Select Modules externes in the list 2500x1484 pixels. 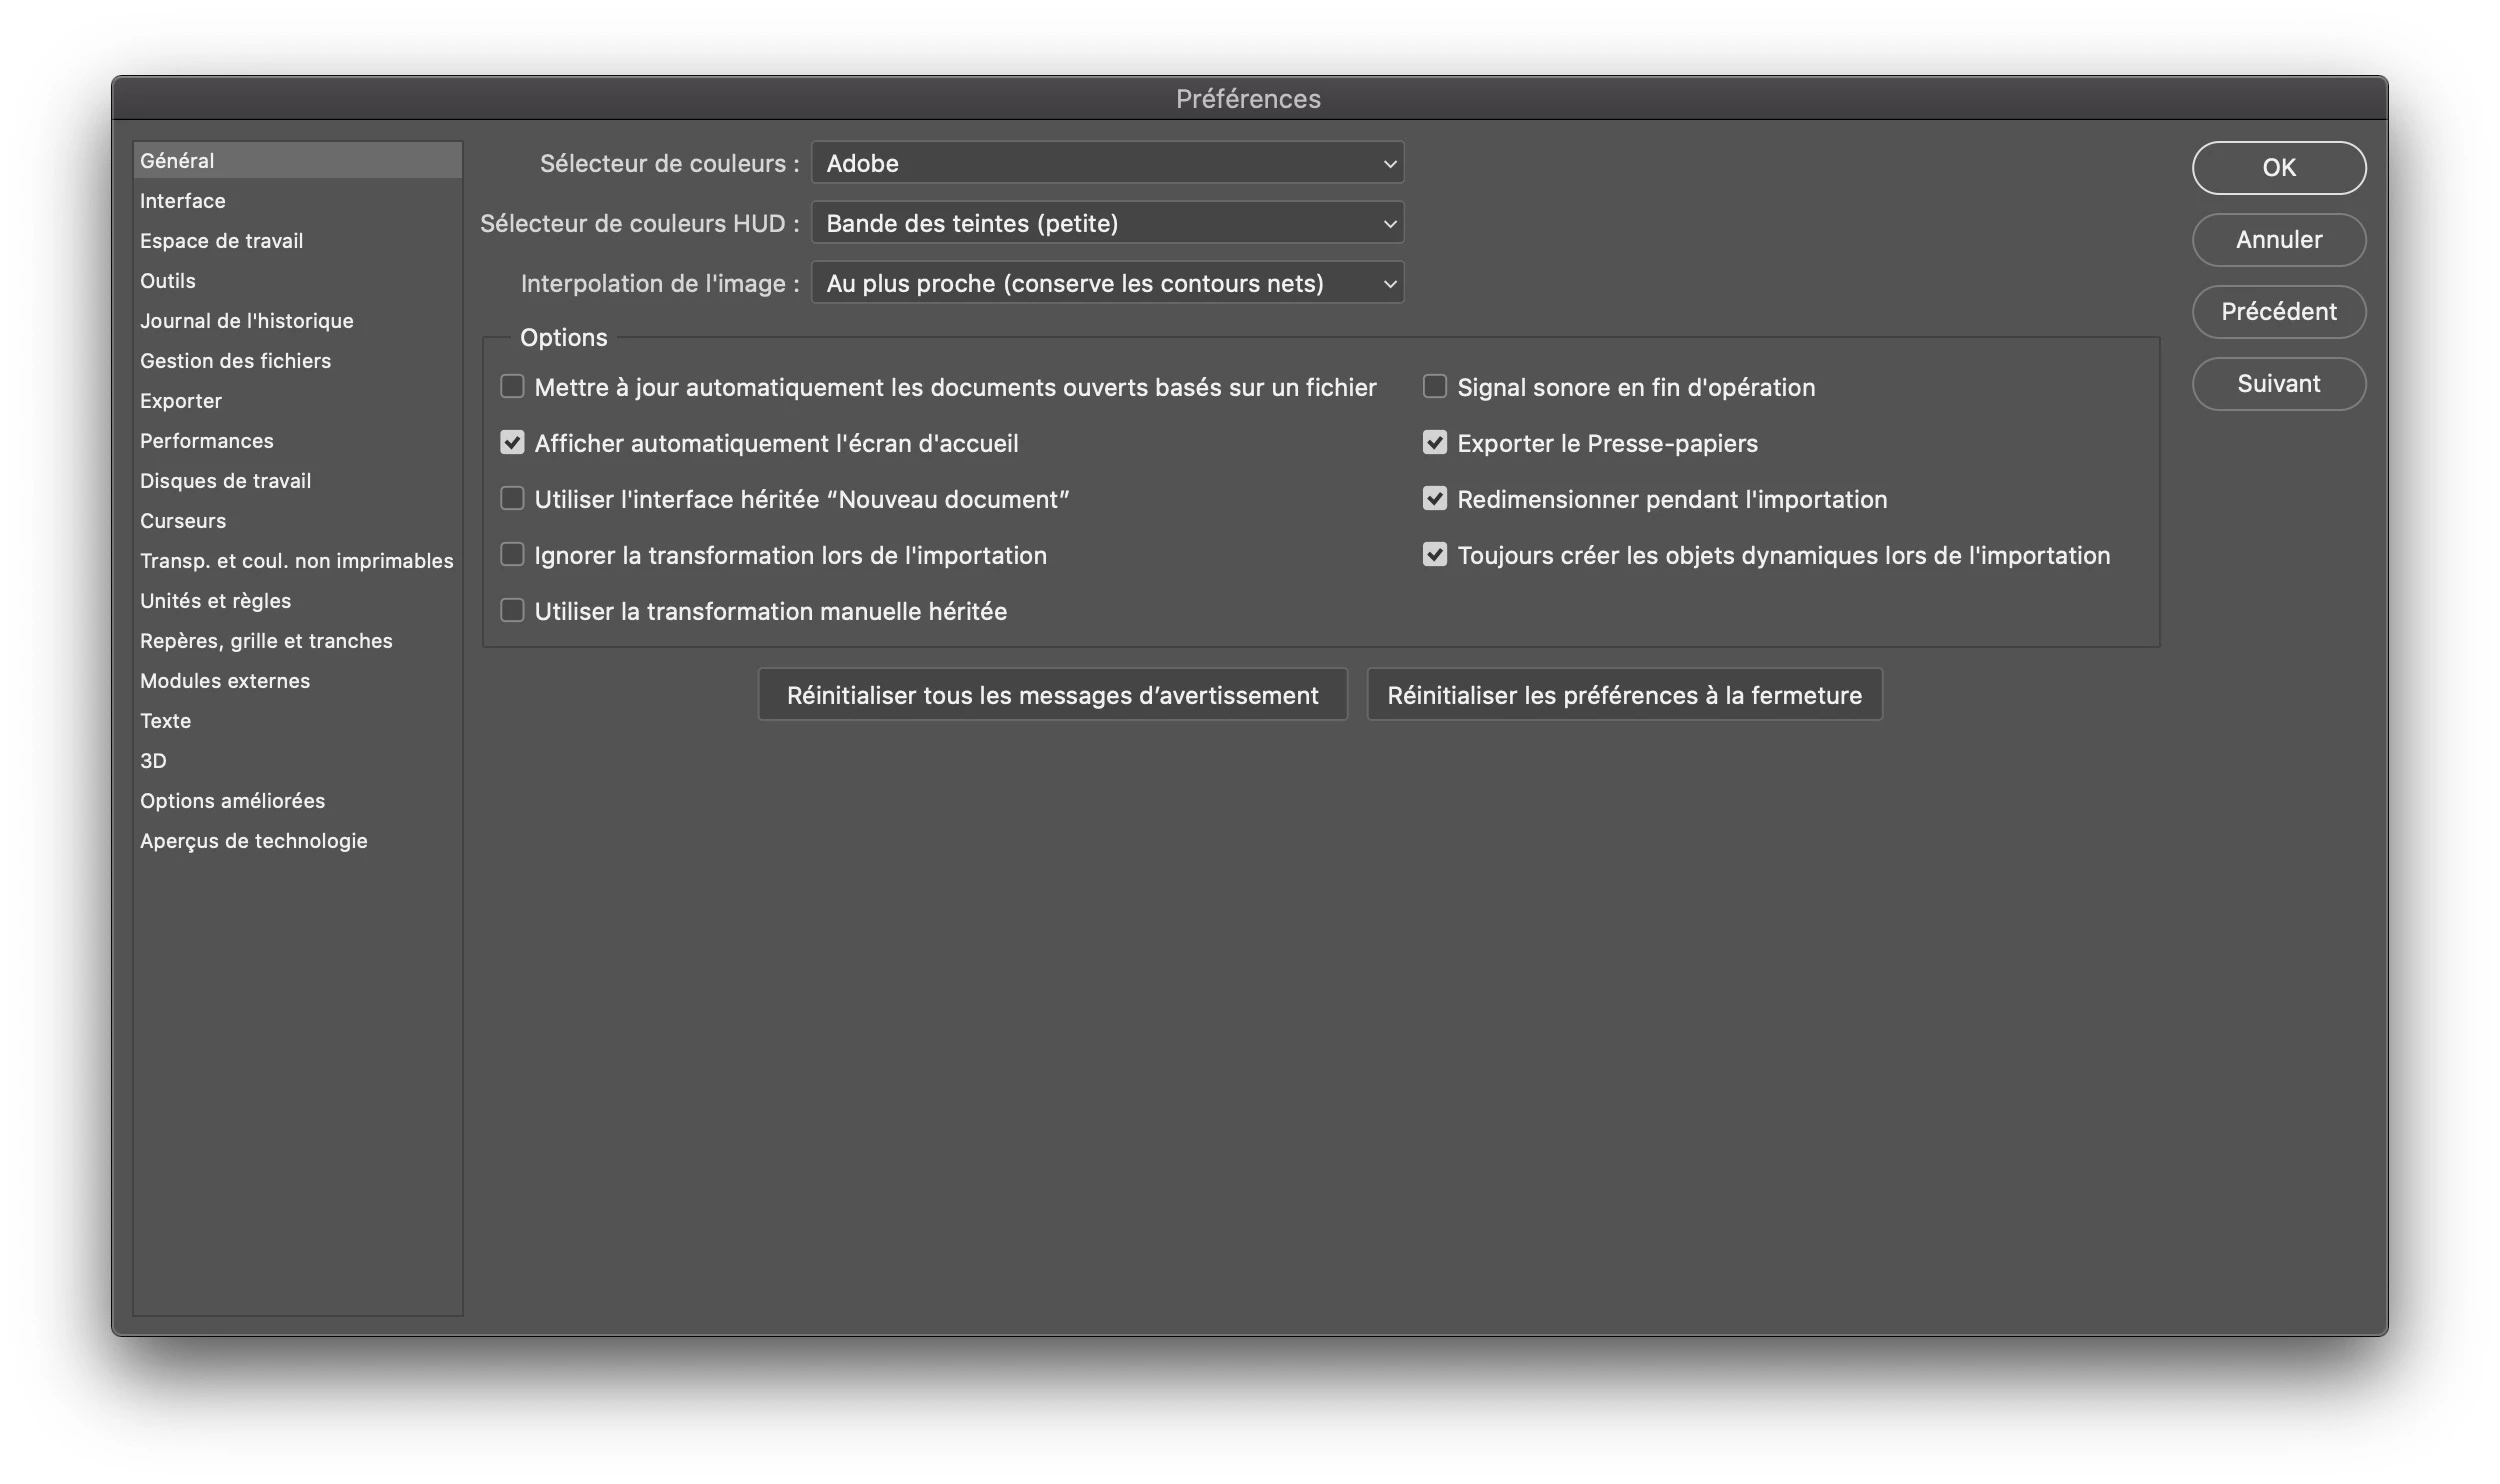click(225, 681)
